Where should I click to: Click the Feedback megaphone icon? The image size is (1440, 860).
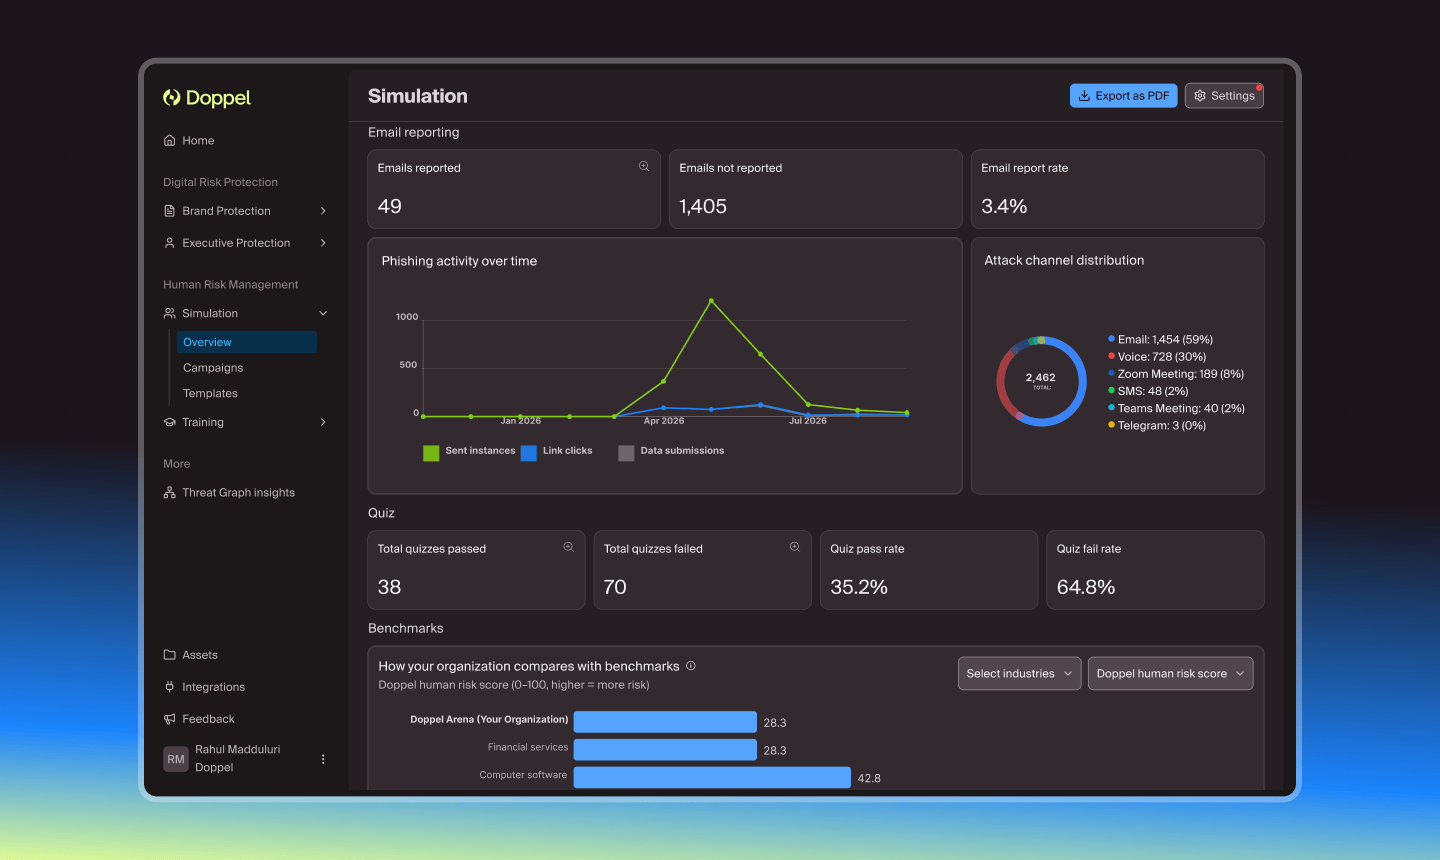(170, 719)
